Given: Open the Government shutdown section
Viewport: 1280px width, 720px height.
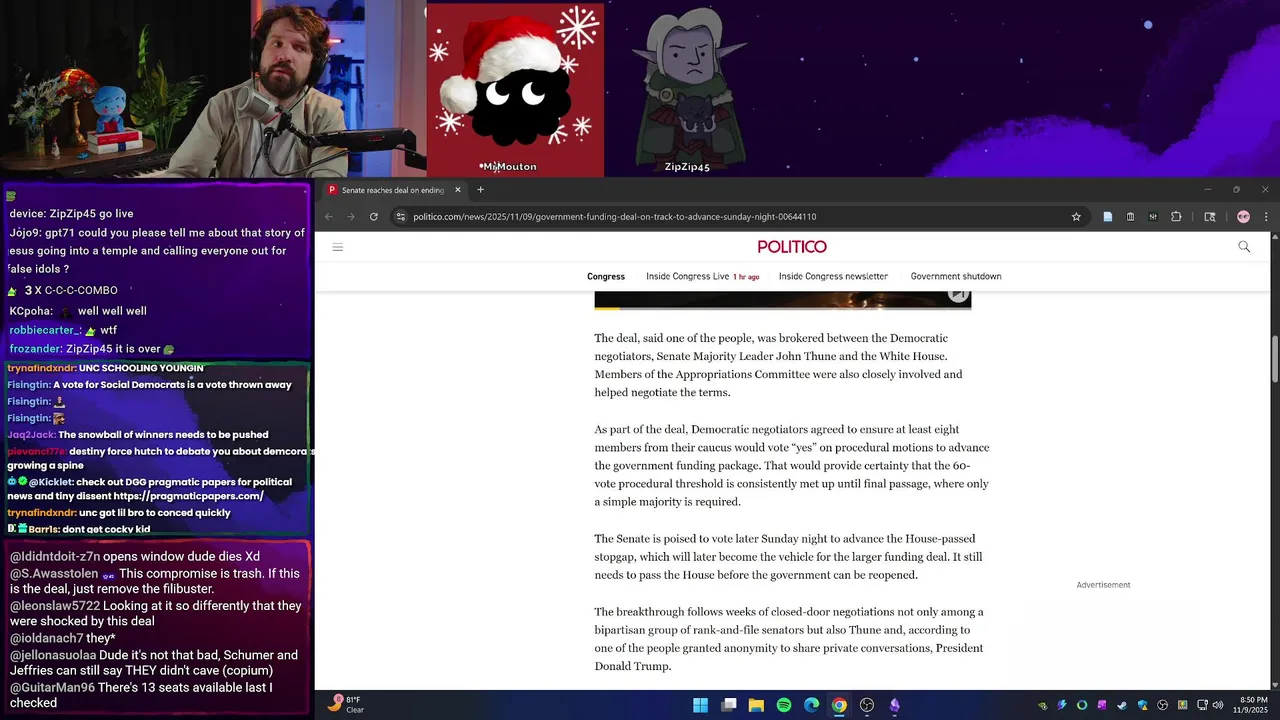Looking at the screenshot, I should point(956,276).
